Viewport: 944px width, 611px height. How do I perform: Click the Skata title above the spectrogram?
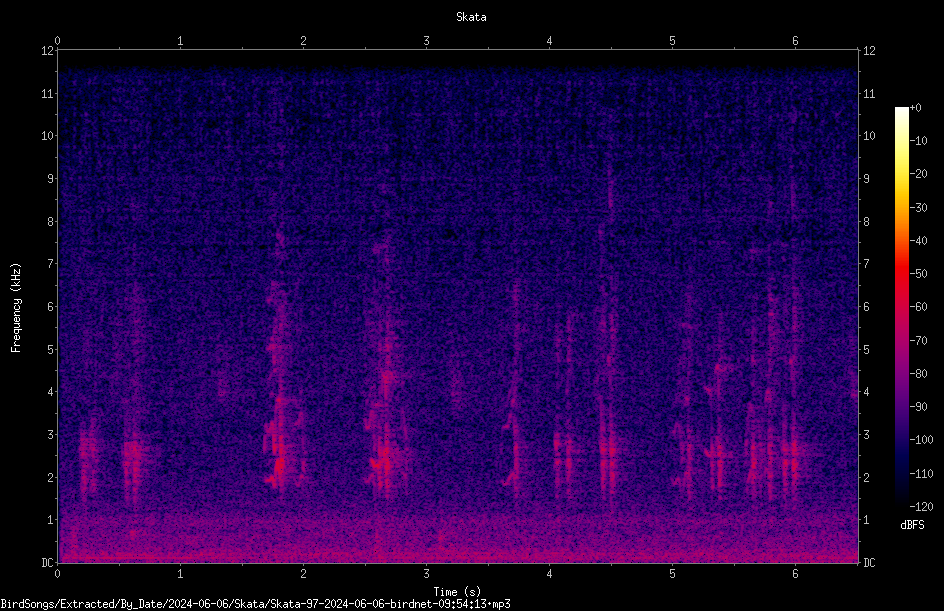tap(471, 17)
